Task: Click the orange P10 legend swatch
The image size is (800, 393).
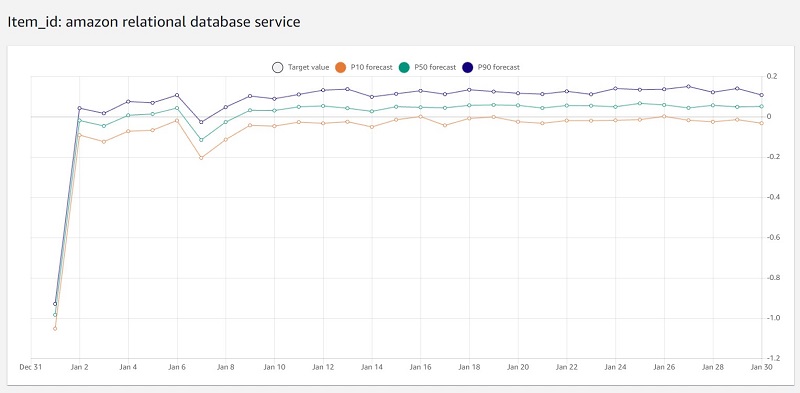Action: pos(340,67)
